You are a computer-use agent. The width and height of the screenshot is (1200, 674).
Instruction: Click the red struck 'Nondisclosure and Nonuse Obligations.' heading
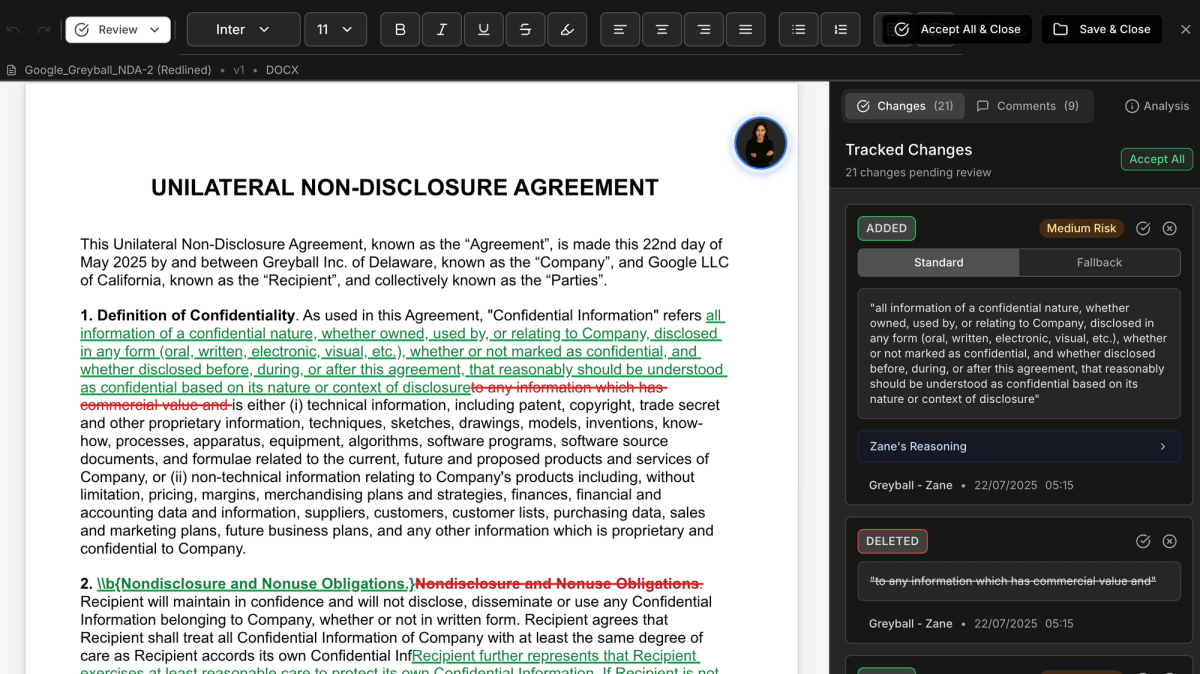(559, 584)
